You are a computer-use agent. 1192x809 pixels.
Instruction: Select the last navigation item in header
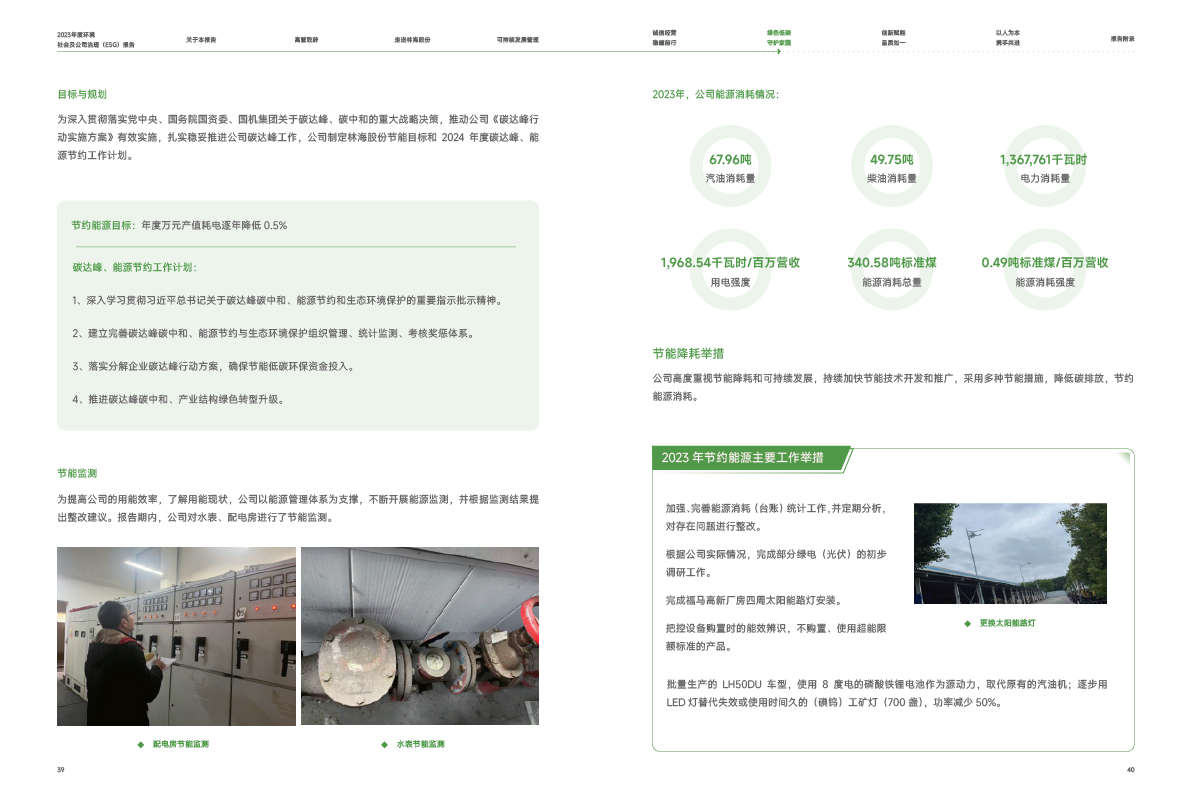pos(1122,38)
